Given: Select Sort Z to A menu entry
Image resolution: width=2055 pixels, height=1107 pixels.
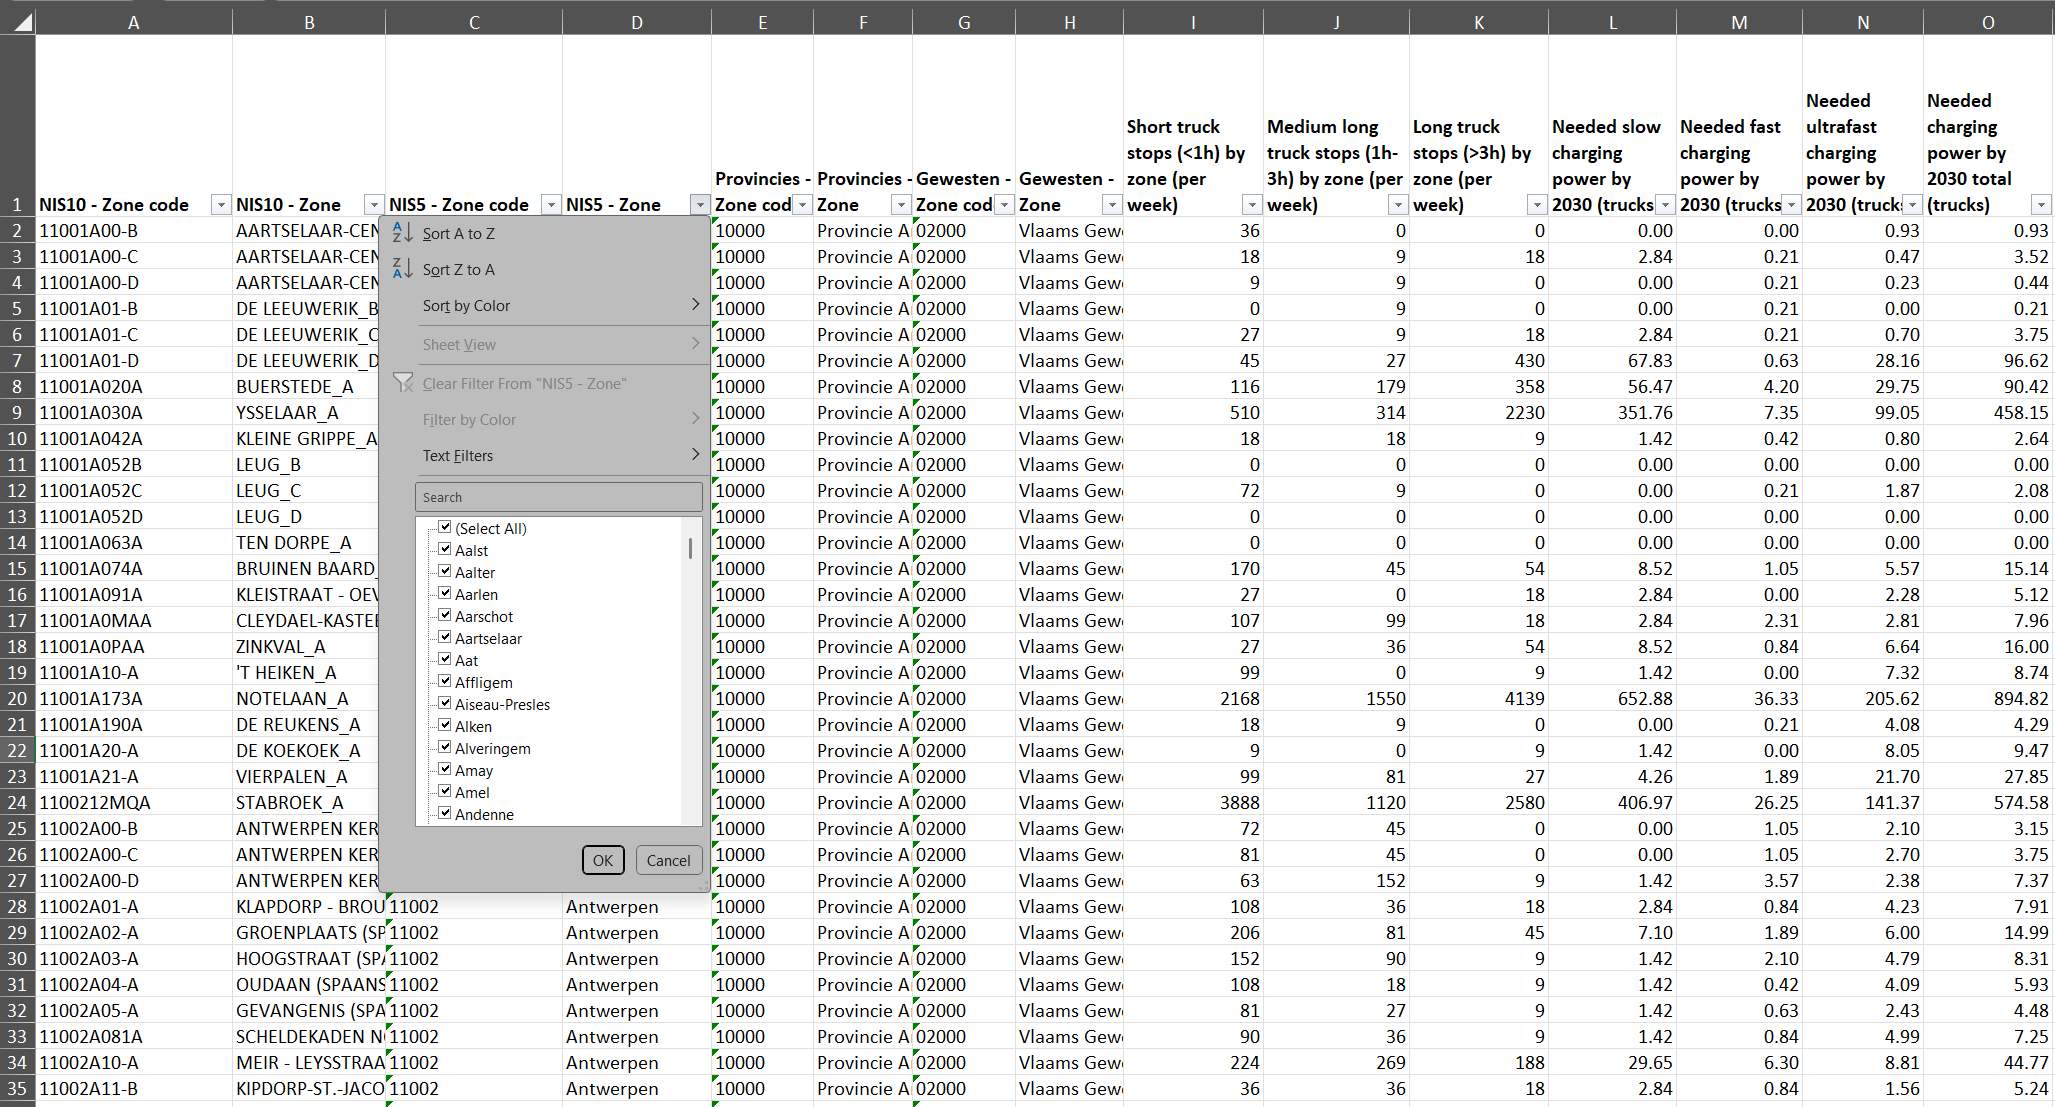Looking at the screenshot, I should pyautogui.click(x=458, y=269).
